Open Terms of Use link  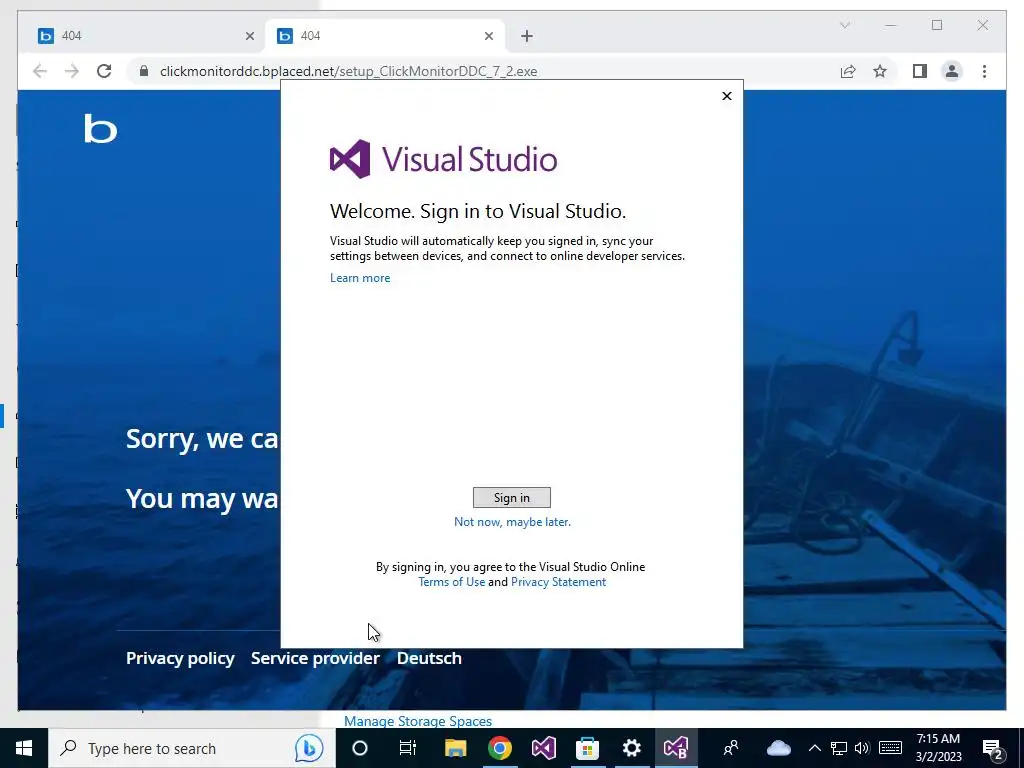coord(451,582)
